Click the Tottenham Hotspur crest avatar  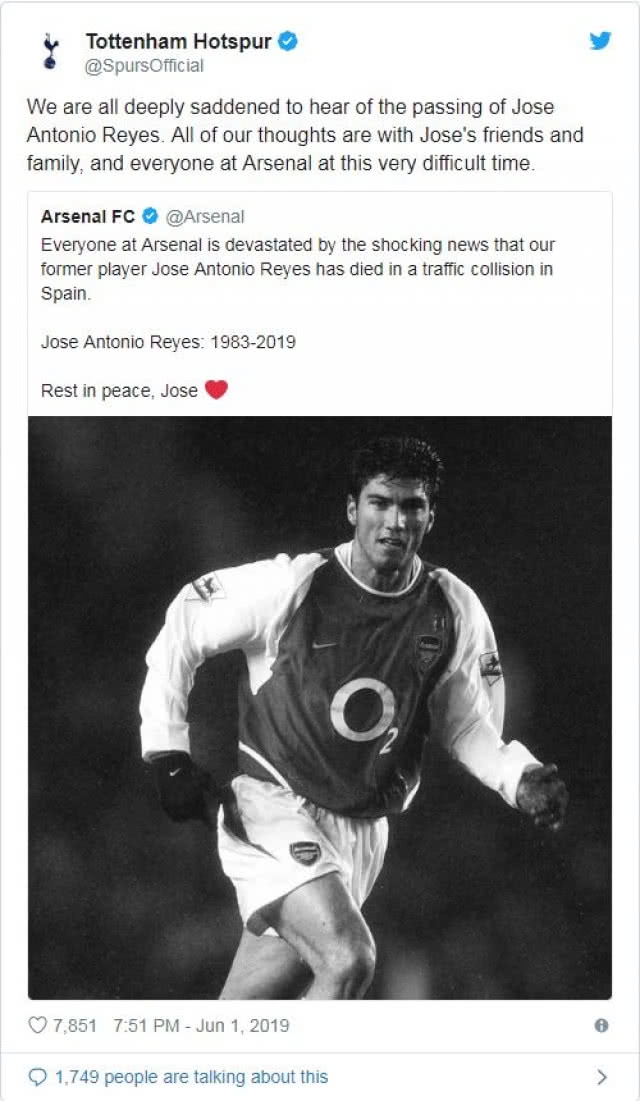pos(50,52)
